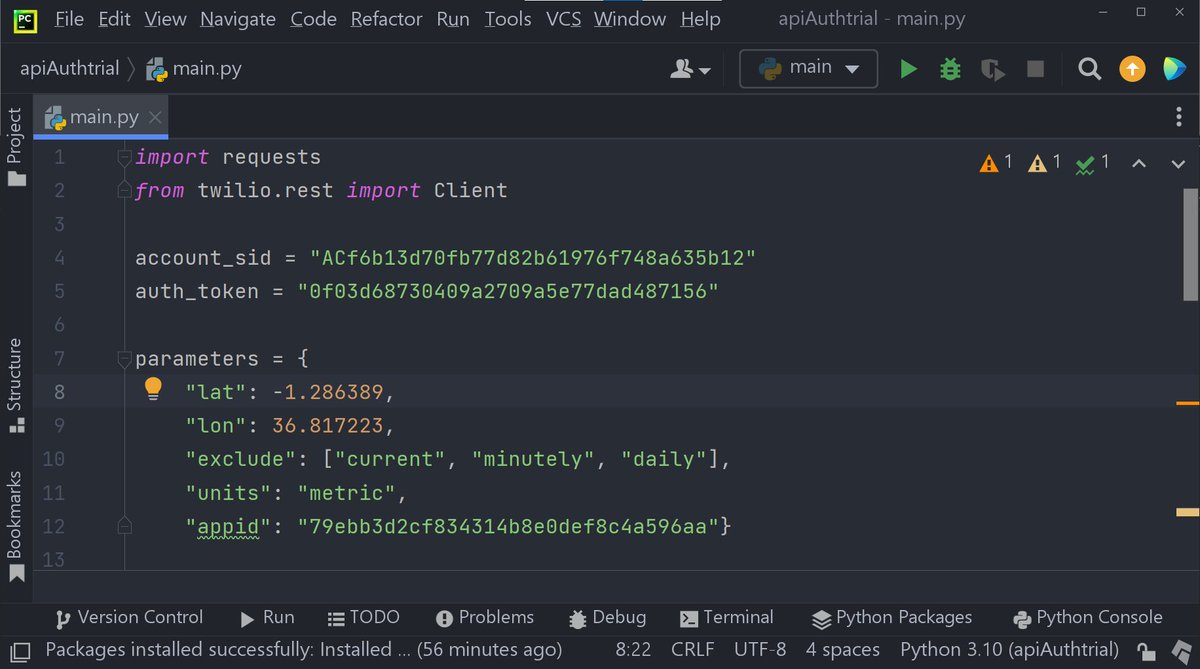Screen dimensions: 1200x669
Task: Click the Packages installed successfully status message
Action: (304, 650)
